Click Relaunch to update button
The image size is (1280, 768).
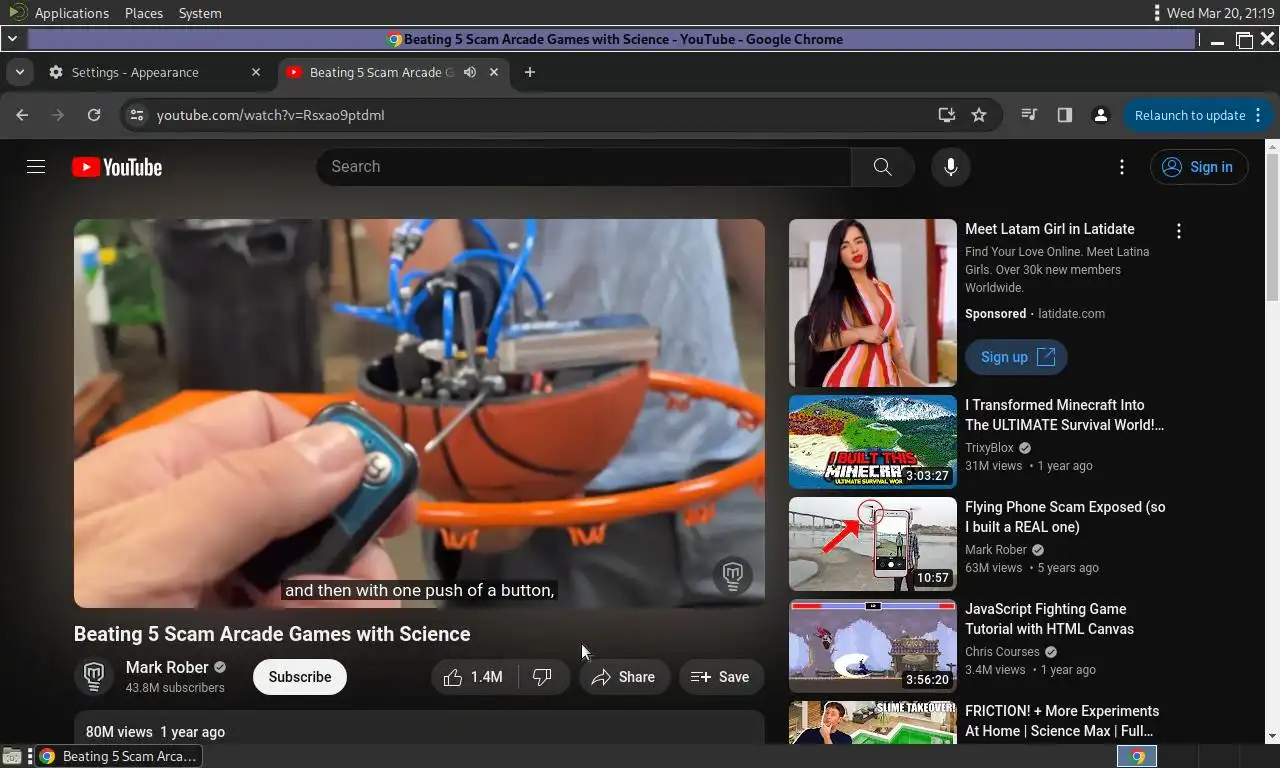coord(1190,115)
